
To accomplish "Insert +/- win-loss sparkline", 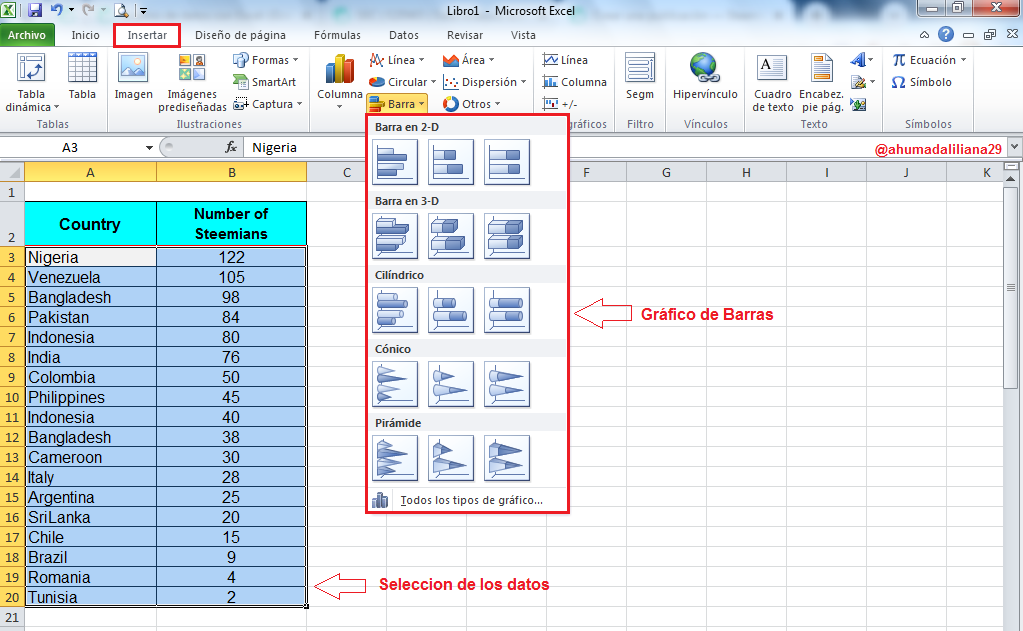I will coord(560,104).
